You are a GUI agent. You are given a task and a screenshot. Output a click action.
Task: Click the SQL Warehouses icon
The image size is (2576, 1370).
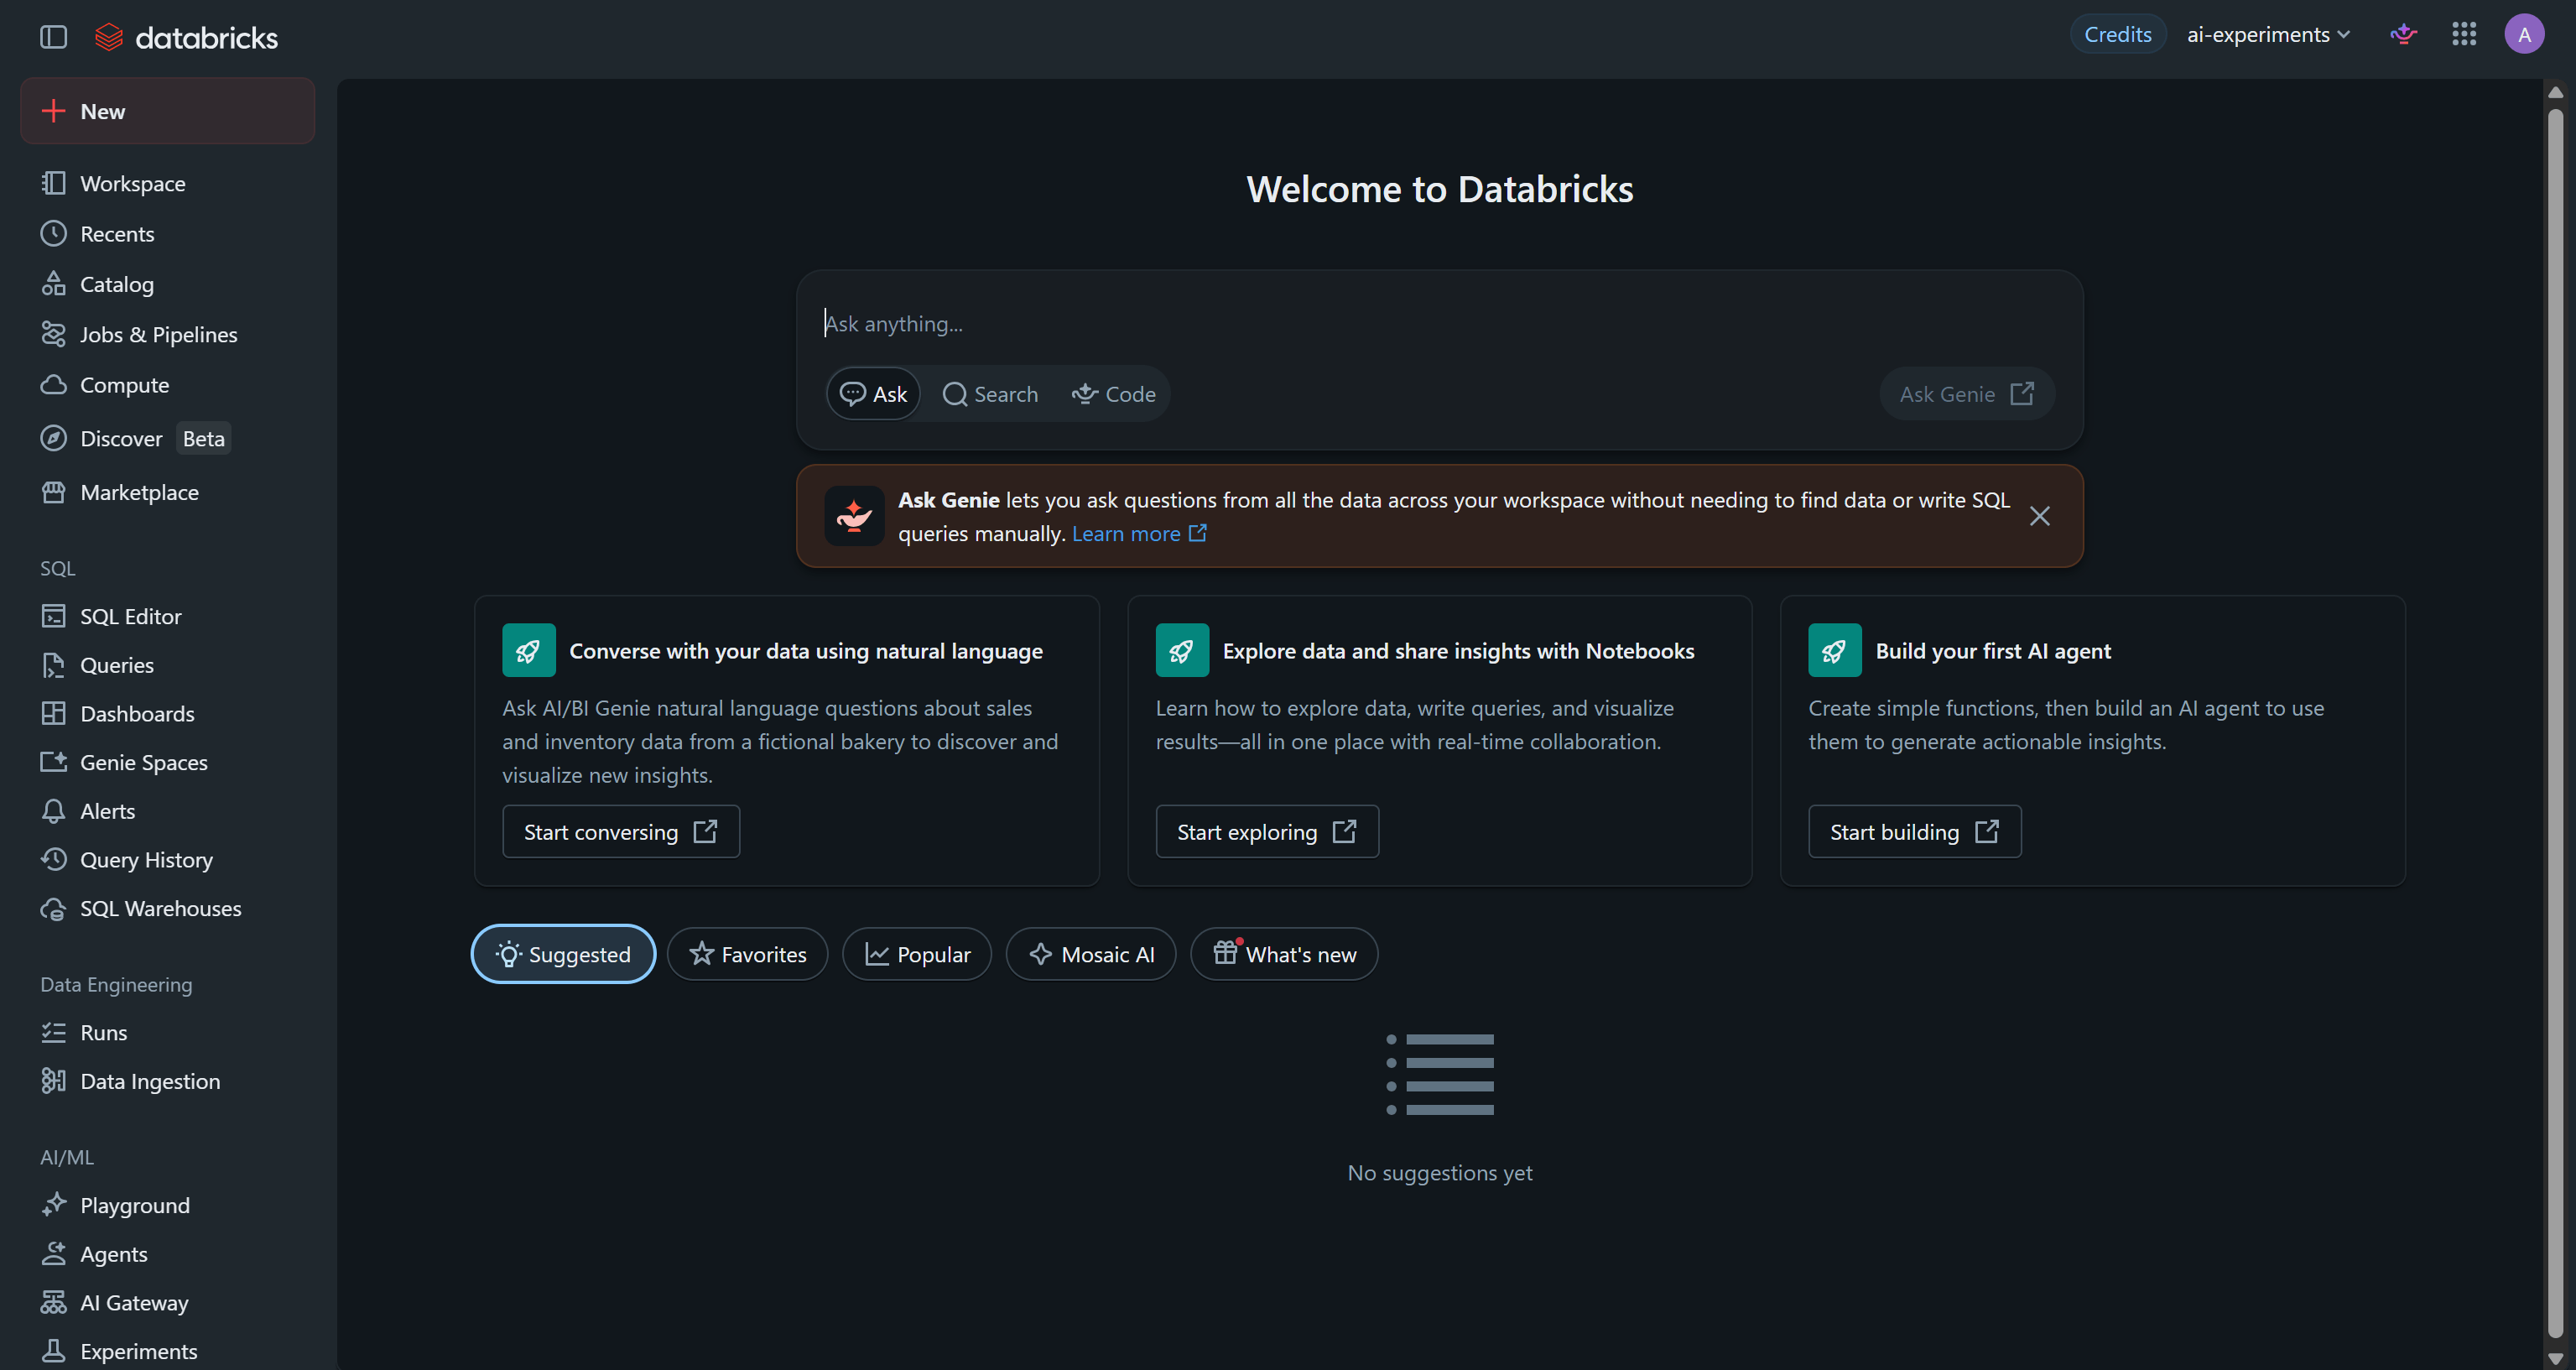click(x=53, y=908)
